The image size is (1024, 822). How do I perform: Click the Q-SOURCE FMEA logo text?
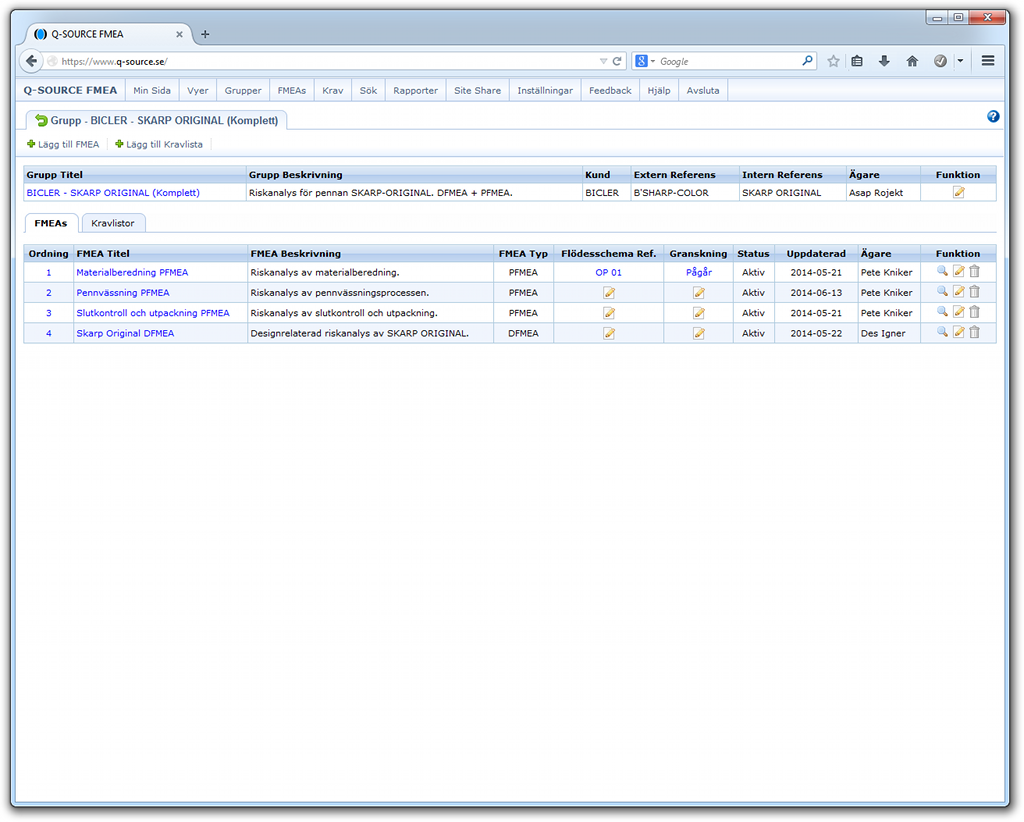pyautogui.click(x=71, y=90)
